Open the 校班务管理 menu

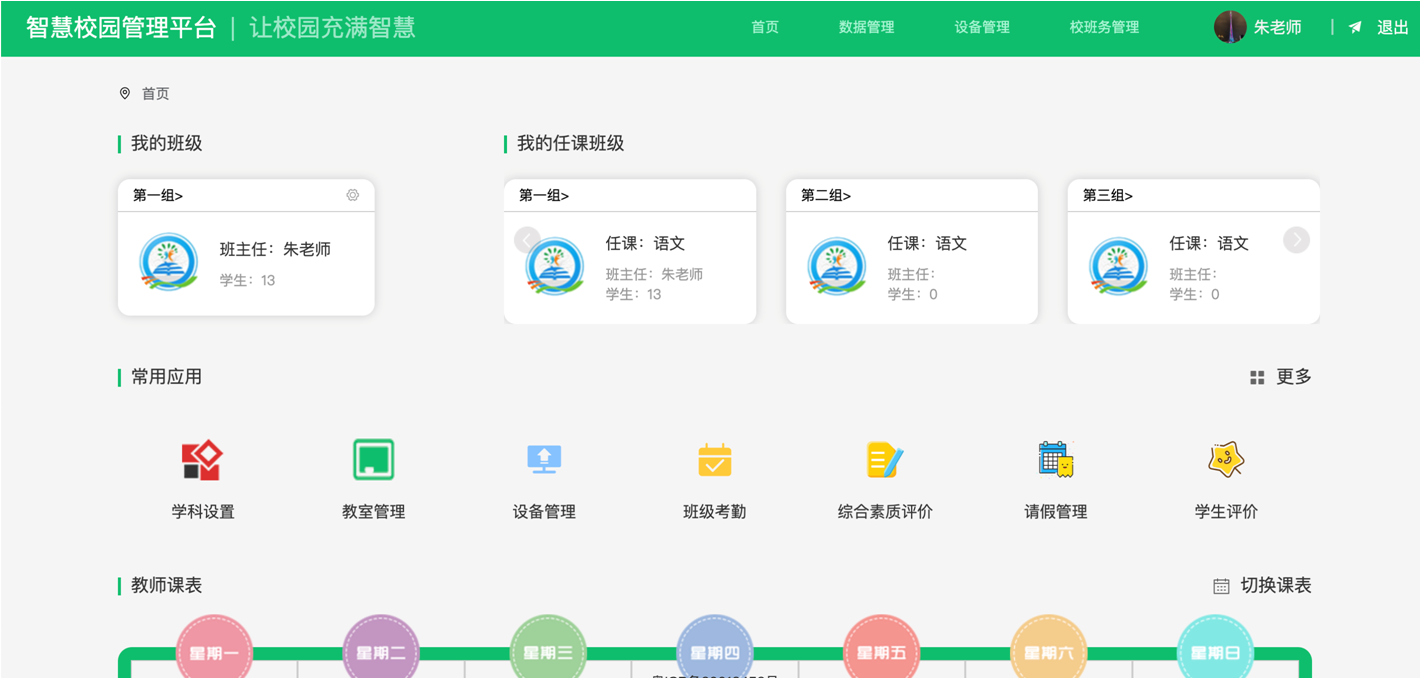[1103, 27]
